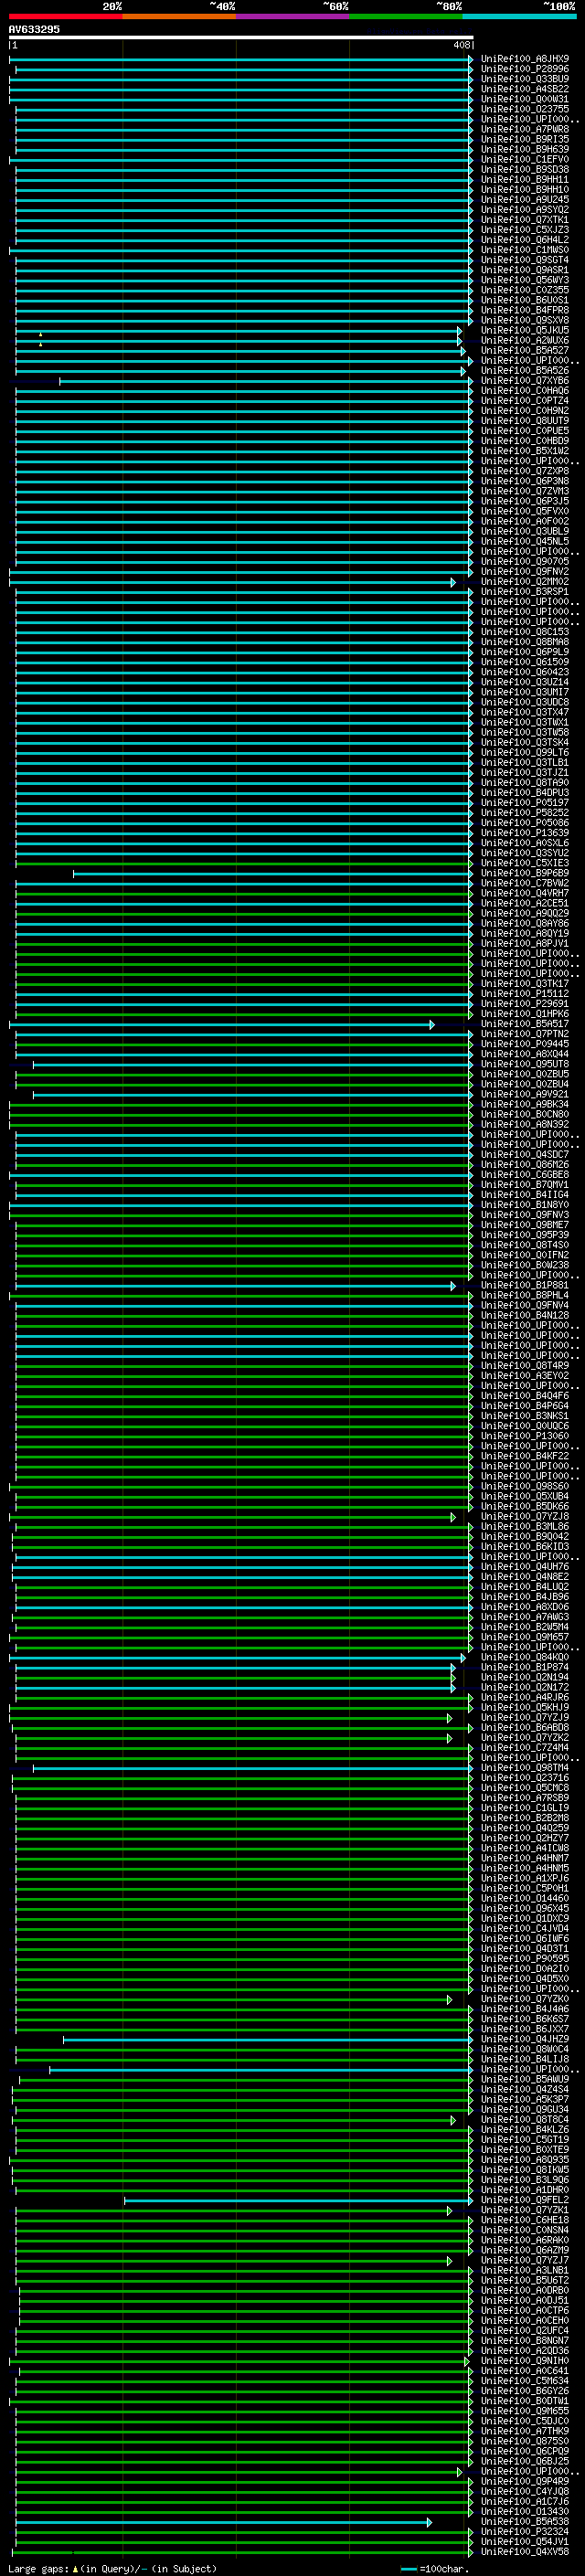
Task: Click the orange ~40% identity legend segment
Action: [179, 17]
